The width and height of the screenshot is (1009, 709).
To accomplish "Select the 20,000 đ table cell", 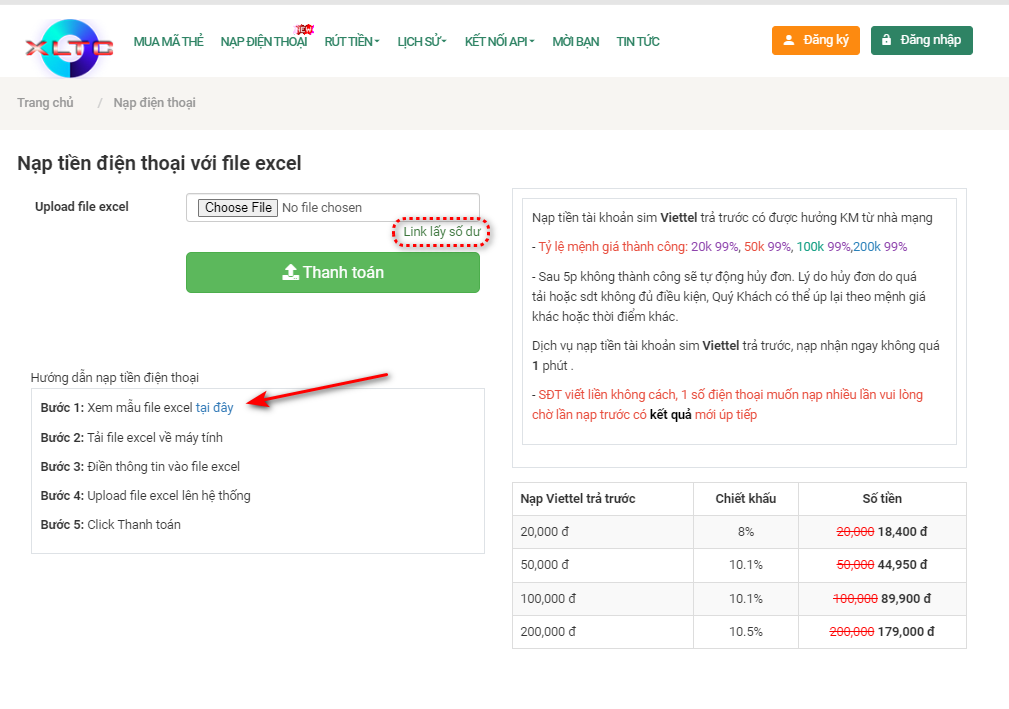I will [x=602, y=532].
